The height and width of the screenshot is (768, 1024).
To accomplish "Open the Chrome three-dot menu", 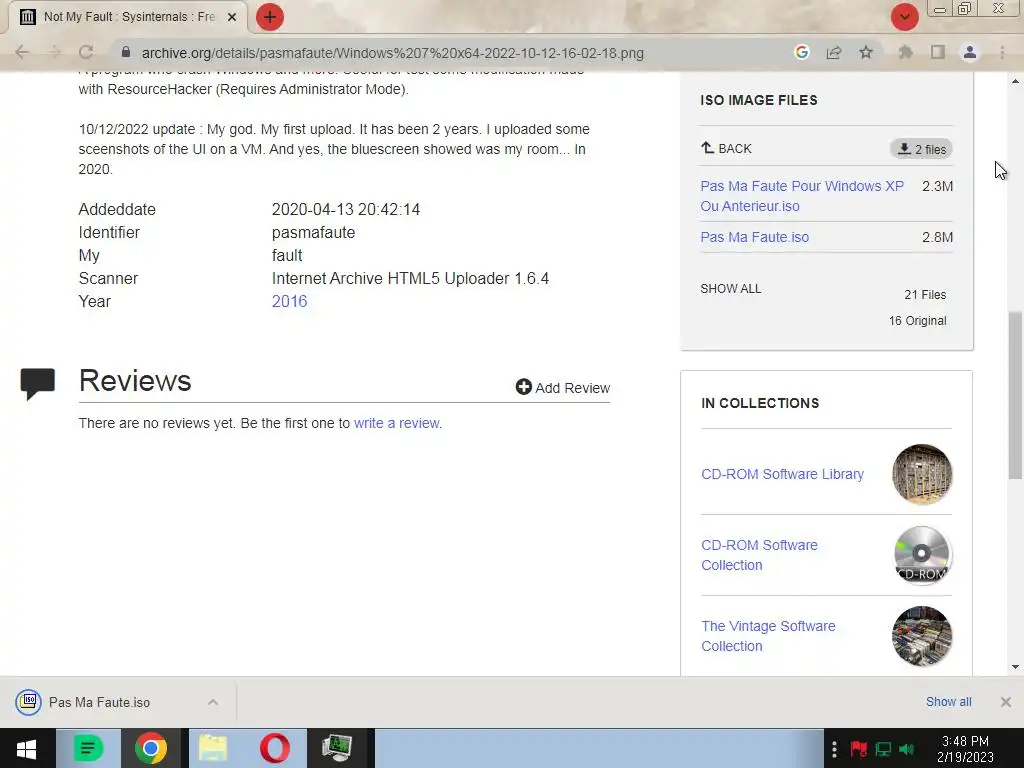I will [1002, 52].
